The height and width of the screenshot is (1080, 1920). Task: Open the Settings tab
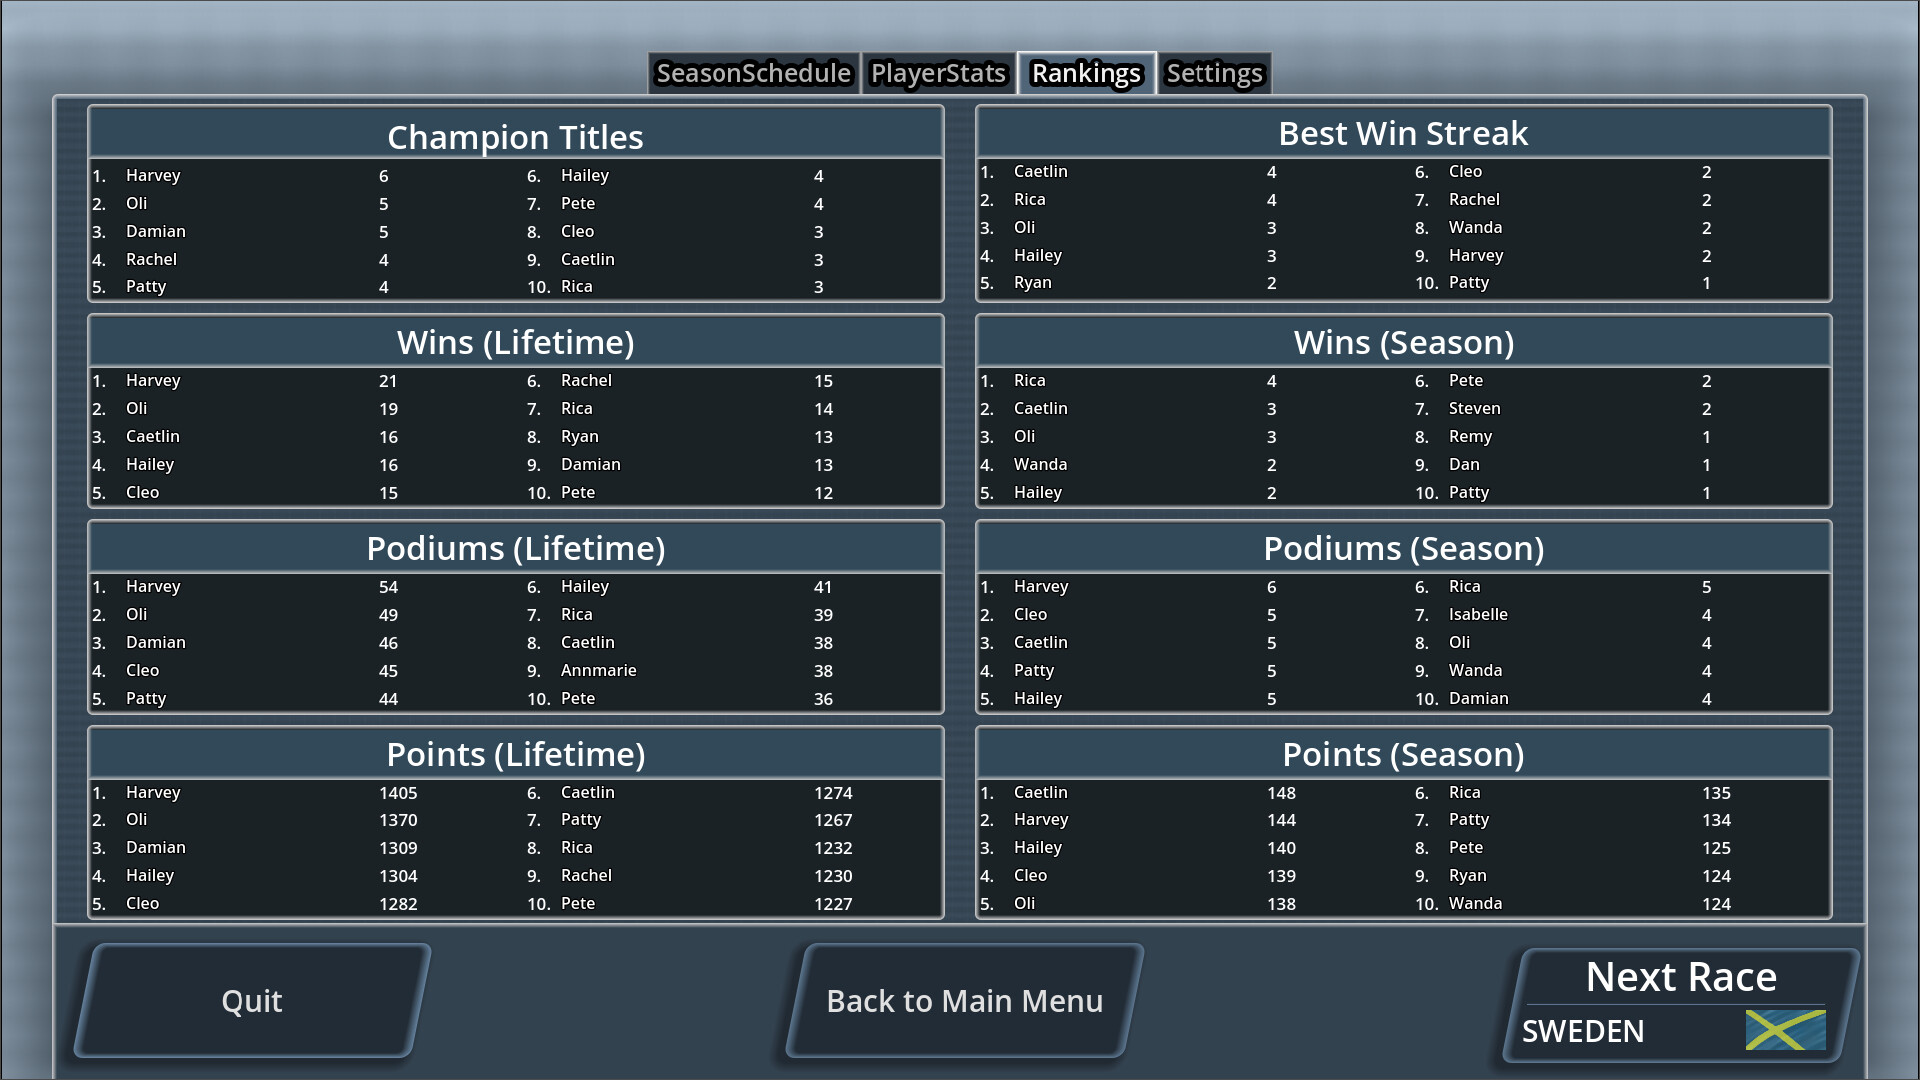pyautogui.click(x=1213, y=73)
